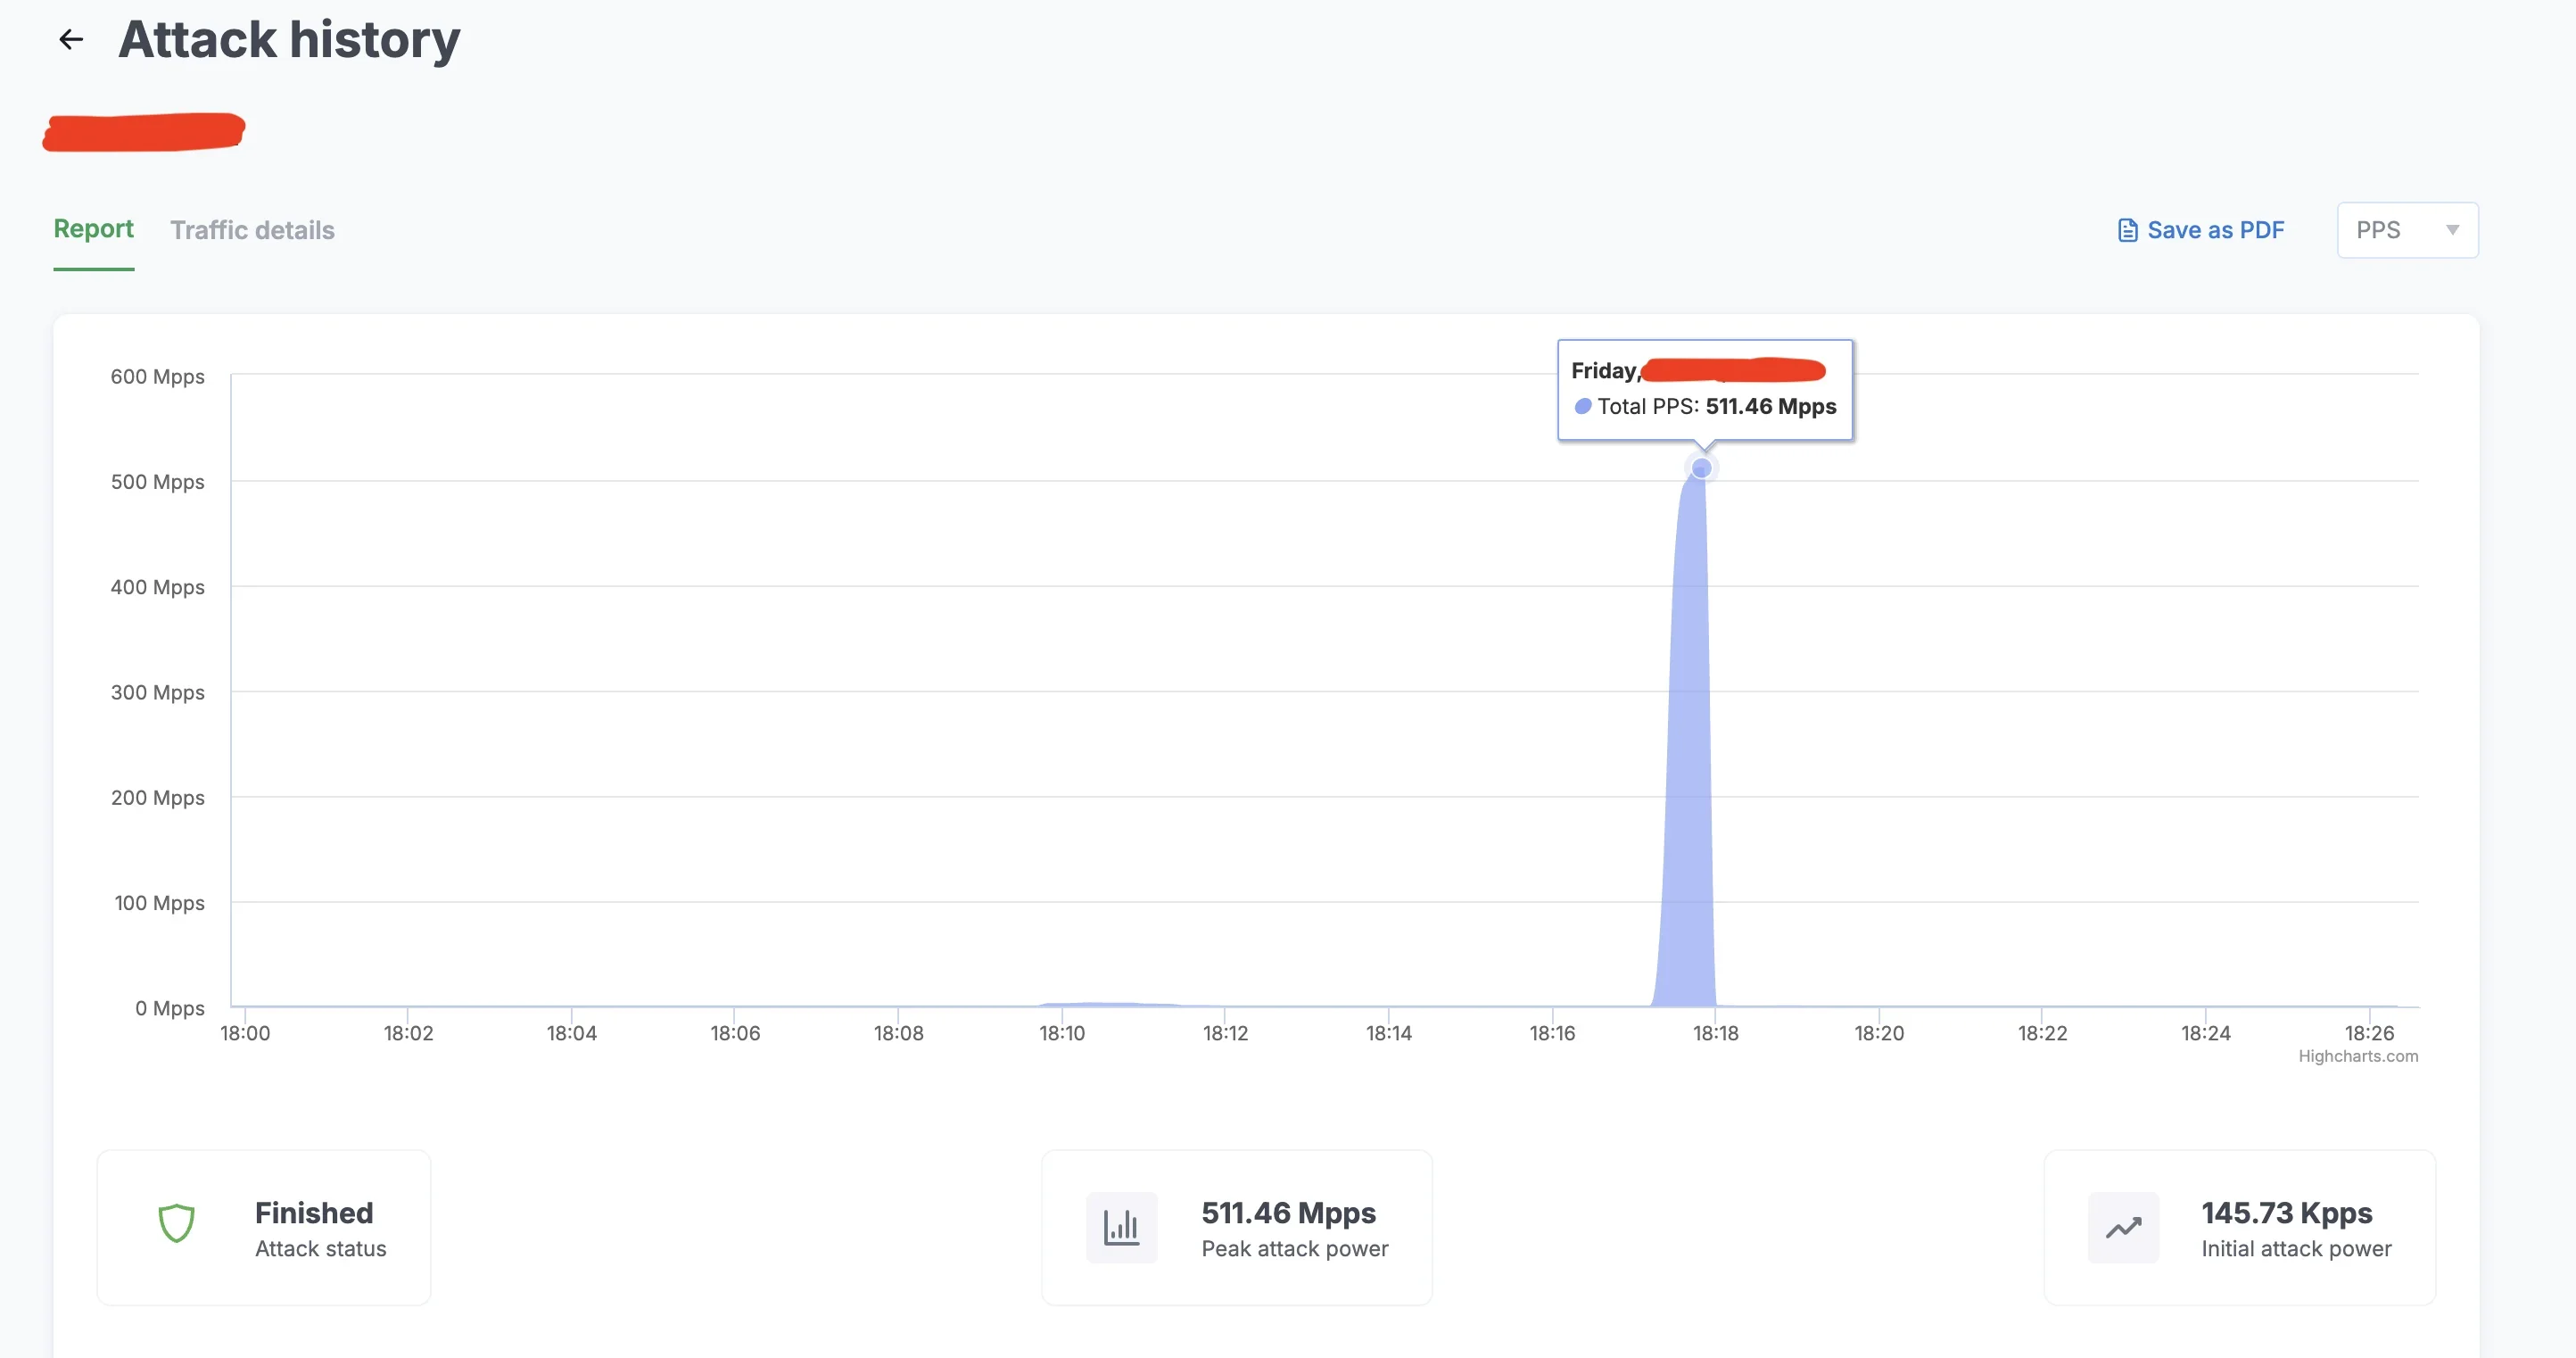Click the 500 Mpps y-axis label

coord(157,481)
